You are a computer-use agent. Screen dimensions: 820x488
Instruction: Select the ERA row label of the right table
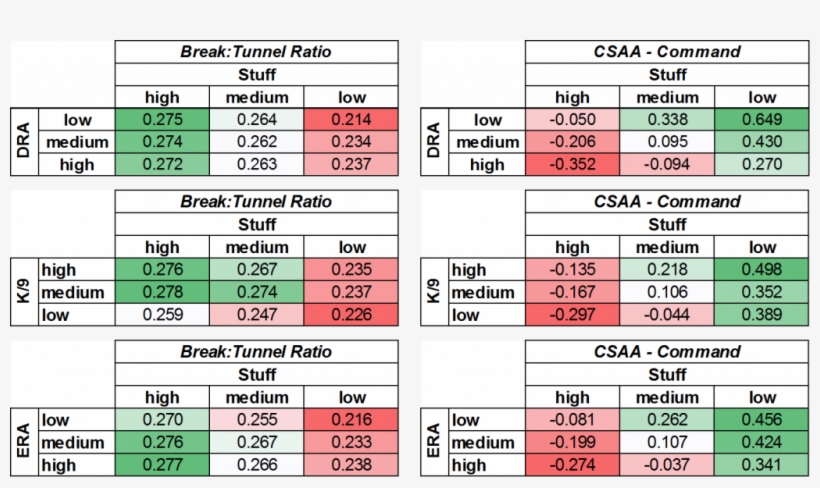pos(434,442)
